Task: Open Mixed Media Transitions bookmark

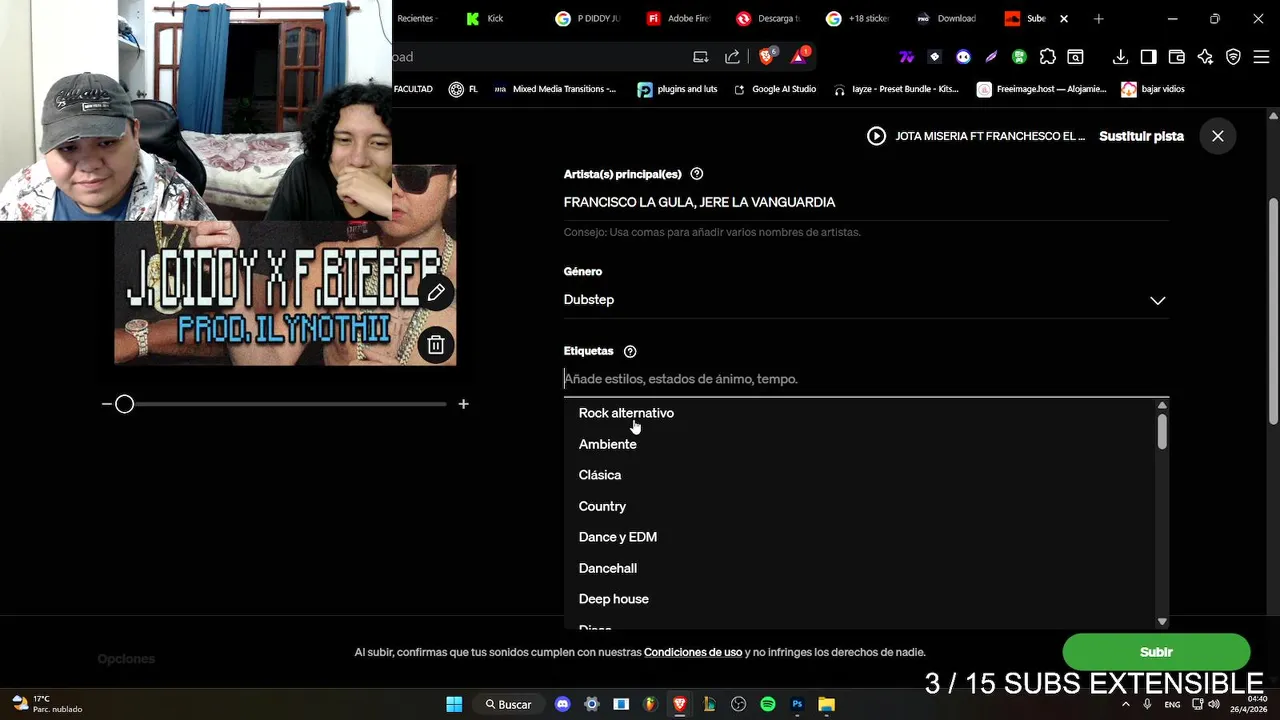Action: 555,89
